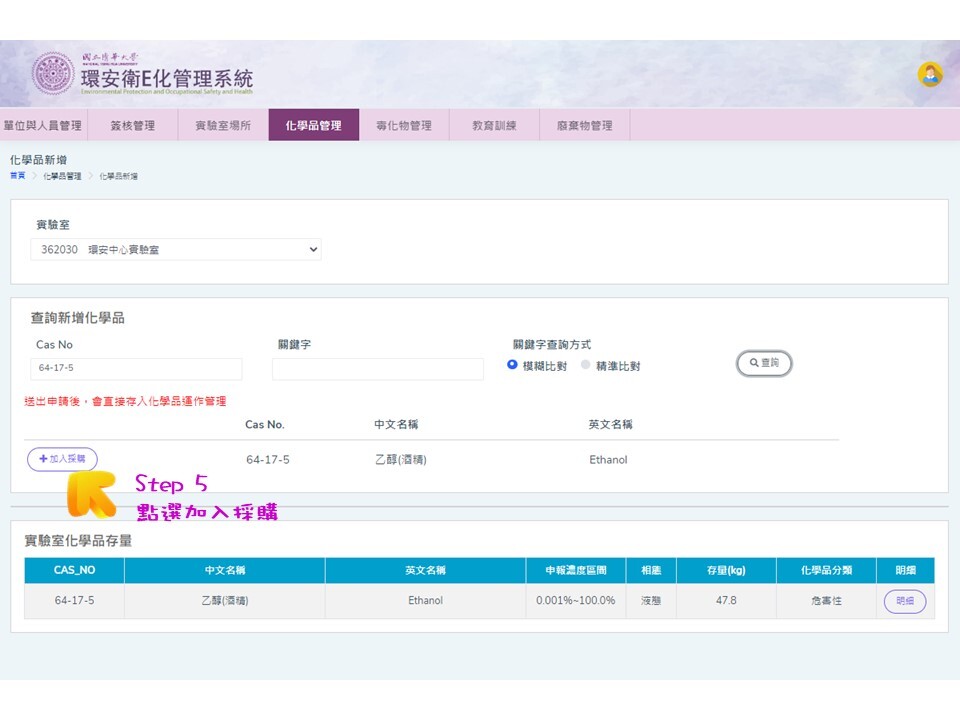Click the 首頁 breadcrumb link

click(17, 176)
